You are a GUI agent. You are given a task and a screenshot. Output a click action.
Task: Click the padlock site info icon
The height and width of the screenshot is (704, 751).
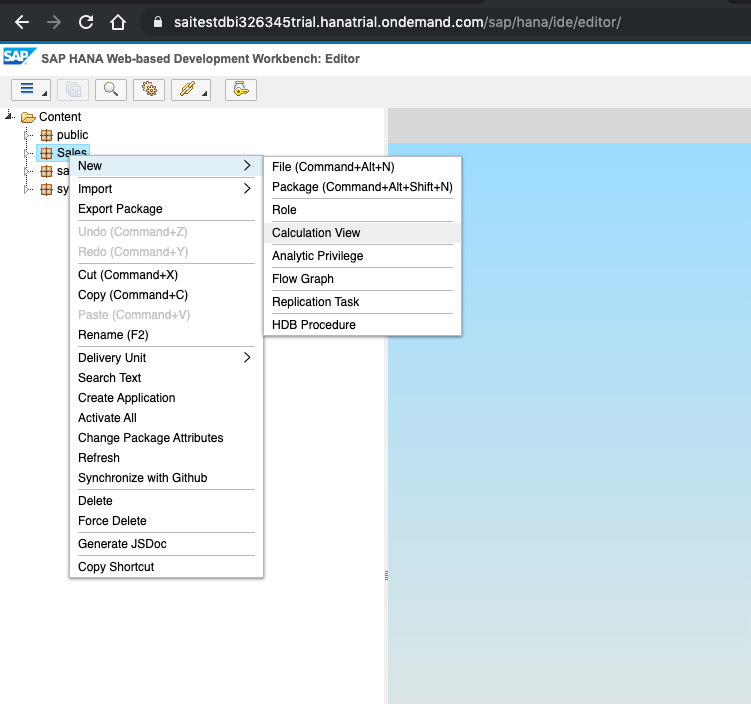158,22
